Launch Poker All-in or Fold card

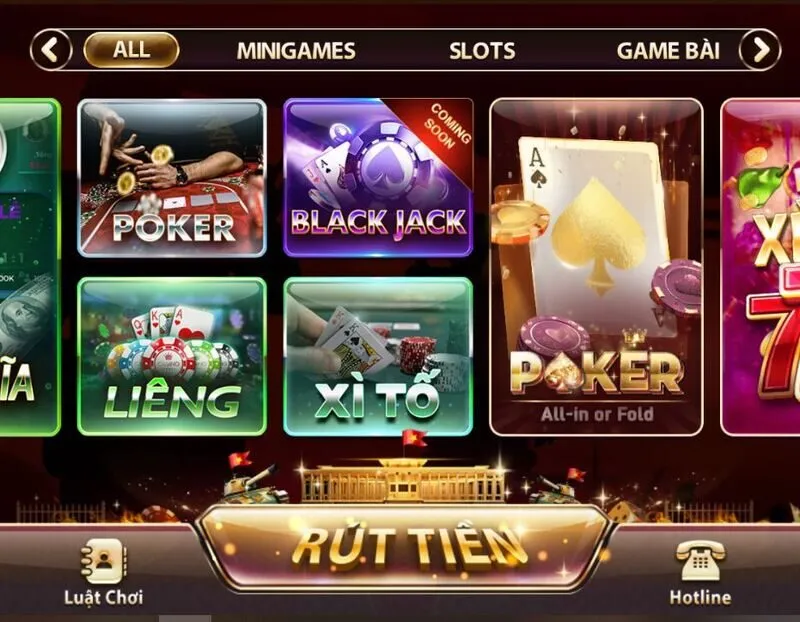pyautogui.click(x=596, y=267)
